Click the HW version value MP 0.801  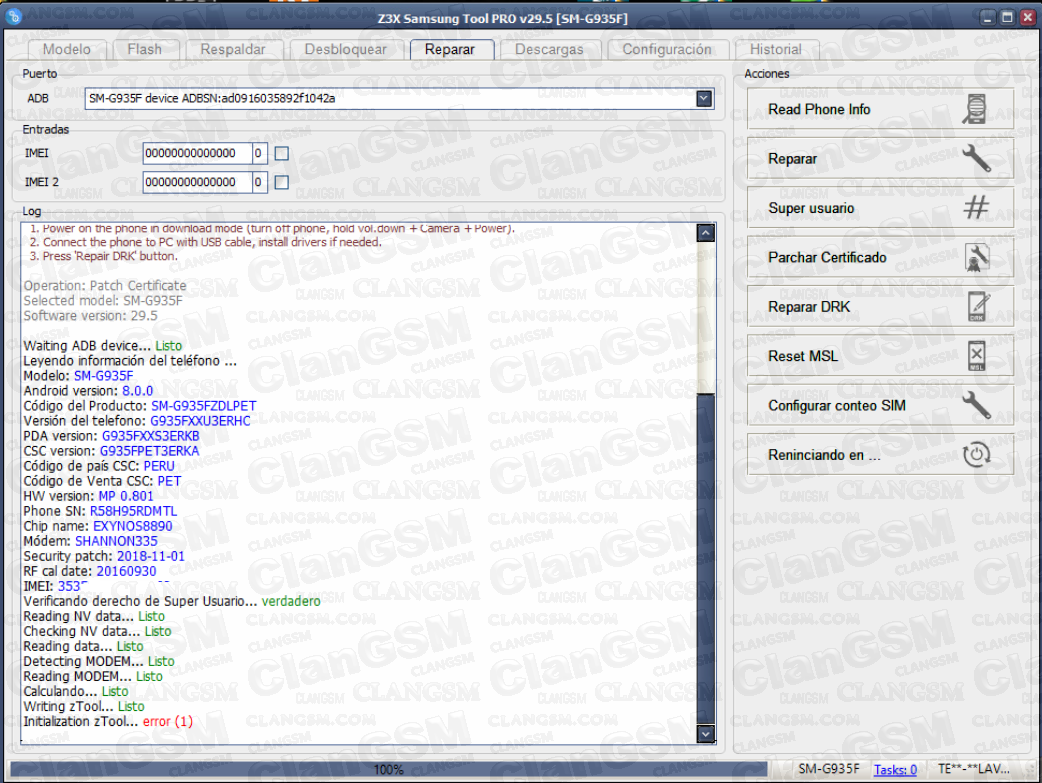pos(126,496)
